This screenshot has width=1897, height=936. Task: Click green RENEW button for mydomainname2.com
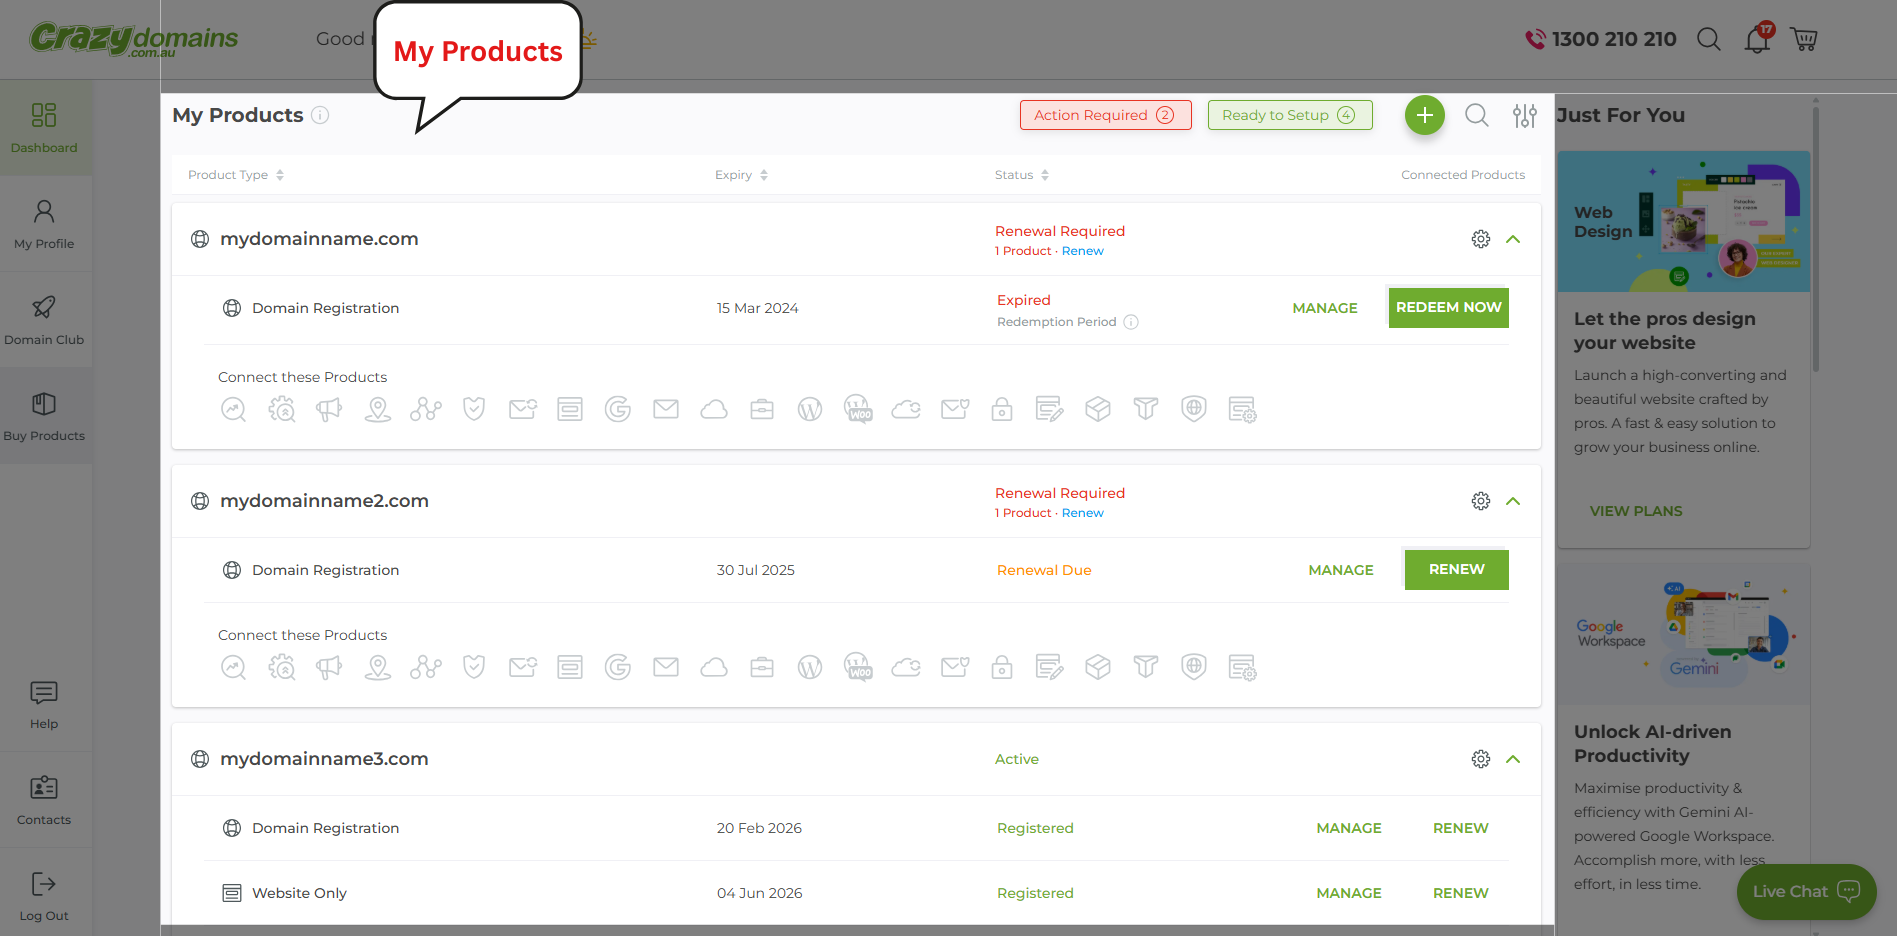point(1457,569)
